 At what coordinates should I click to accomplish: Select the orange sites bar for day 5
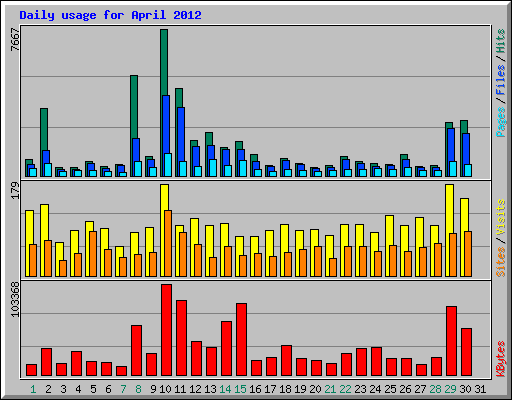click(93, 254)
